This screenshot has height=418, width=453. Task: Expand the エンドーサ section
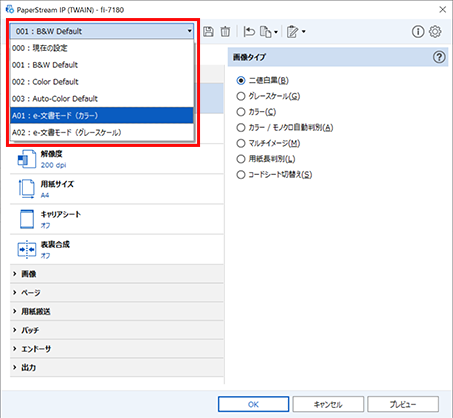117,349
